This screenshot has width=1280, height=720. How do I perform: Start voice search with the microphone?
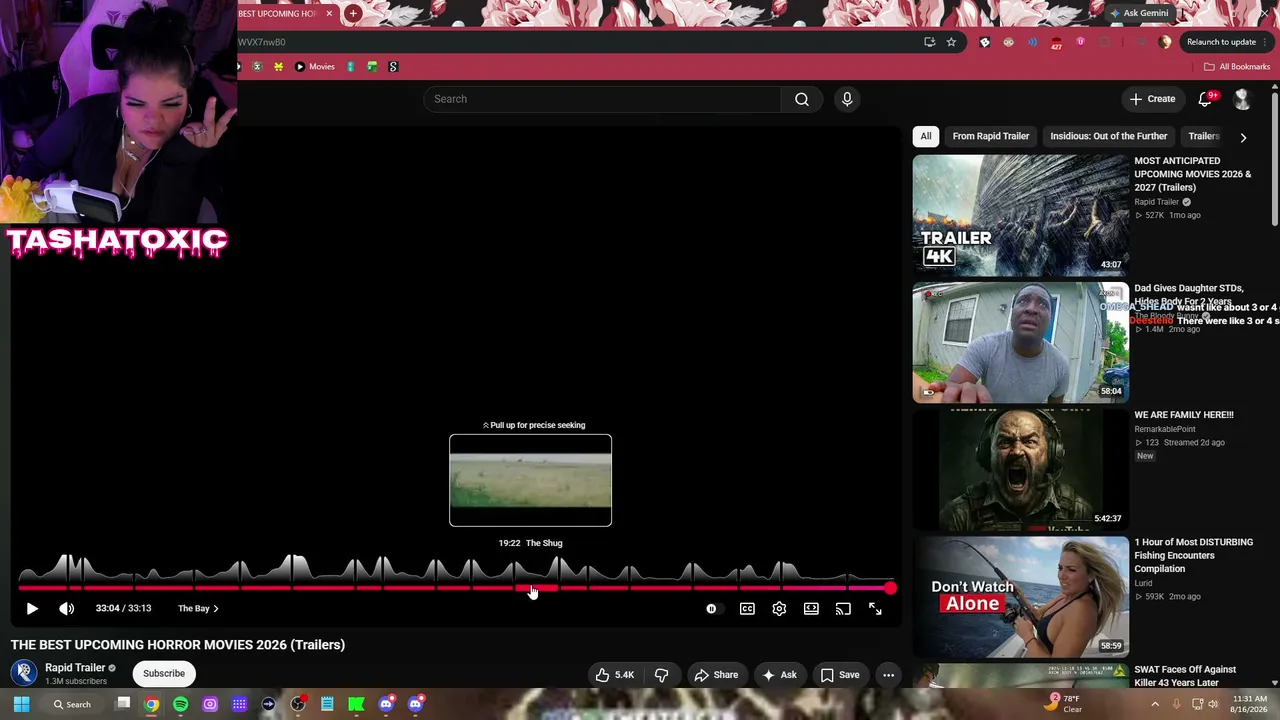(x=847, y=99)
